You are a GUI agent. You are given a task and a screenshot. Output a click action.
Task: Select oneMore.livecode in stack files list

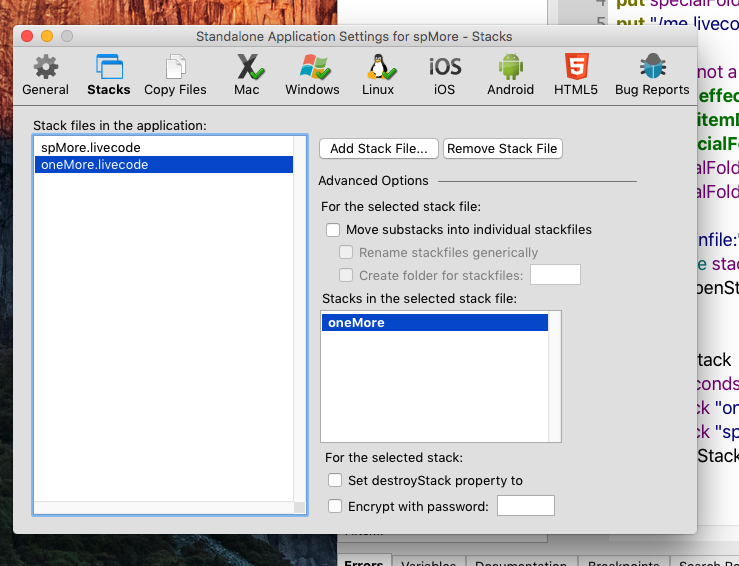click(x=164, y=164)
